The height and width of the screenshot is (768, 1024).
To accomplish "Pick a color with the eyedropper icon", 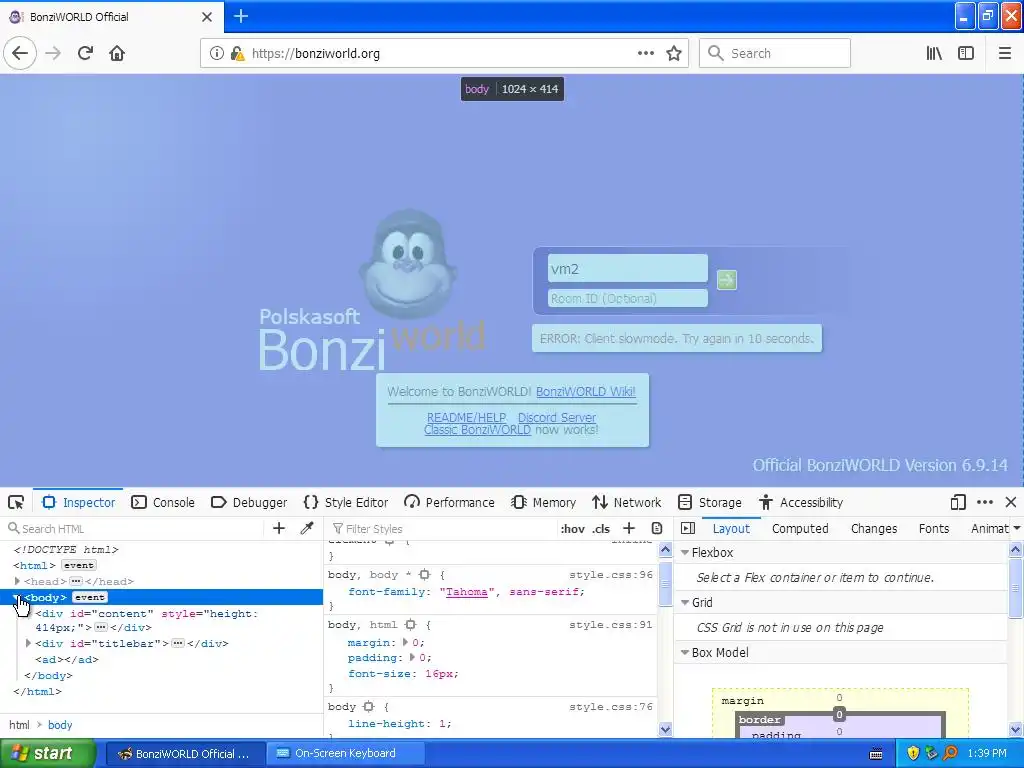I will [307, 528].
